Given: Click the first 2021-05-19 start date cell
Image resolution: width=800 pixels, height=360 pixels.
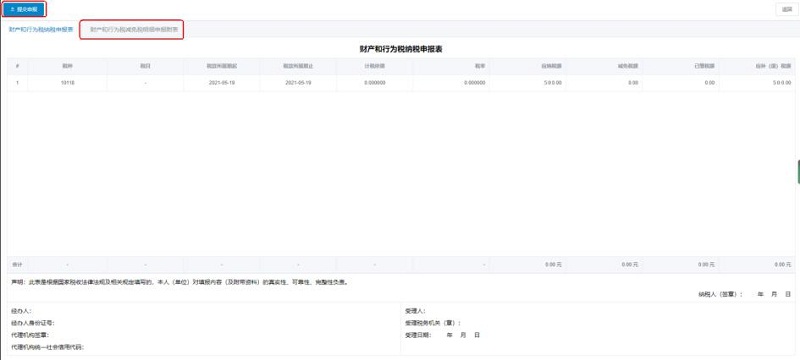Looking at the screenshot, I should coord(221,83).
